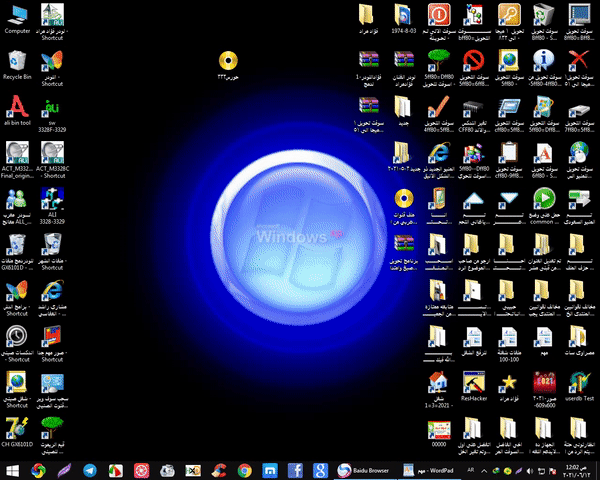
Task: Open the 100-100 document file
Action: pos(509,344)
